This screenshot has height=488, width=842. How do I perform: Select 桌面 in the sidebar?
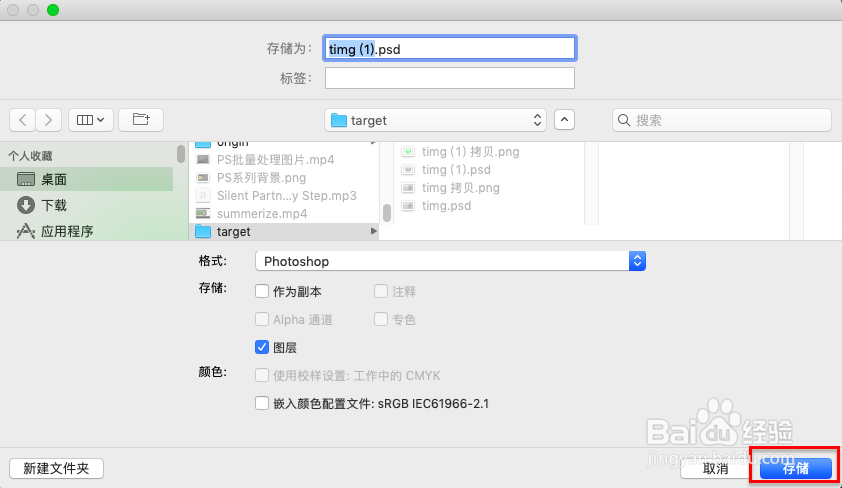tap(87, 179)
